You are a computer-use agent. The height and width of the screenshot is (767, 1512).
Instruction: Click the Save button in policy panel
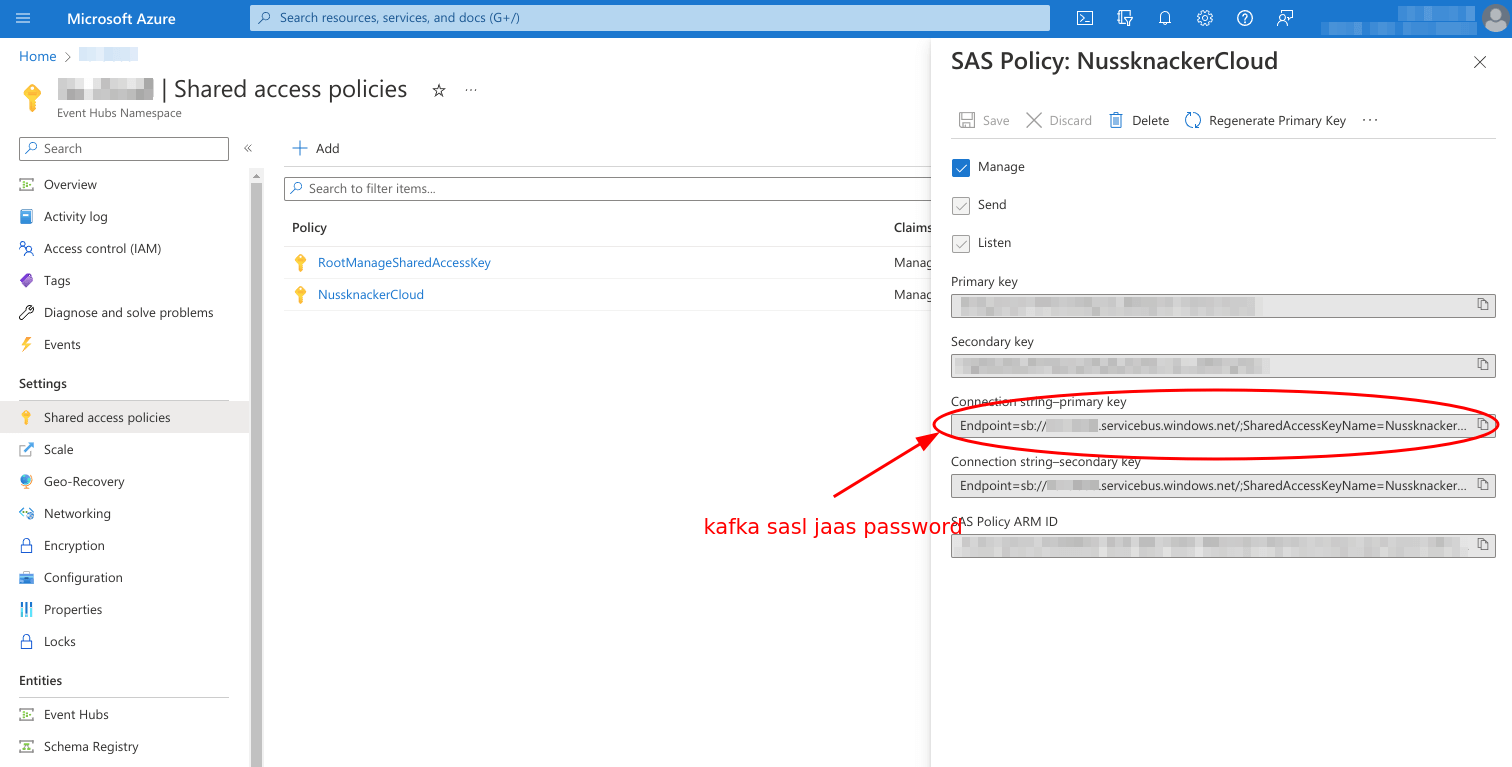pos(984,120)
